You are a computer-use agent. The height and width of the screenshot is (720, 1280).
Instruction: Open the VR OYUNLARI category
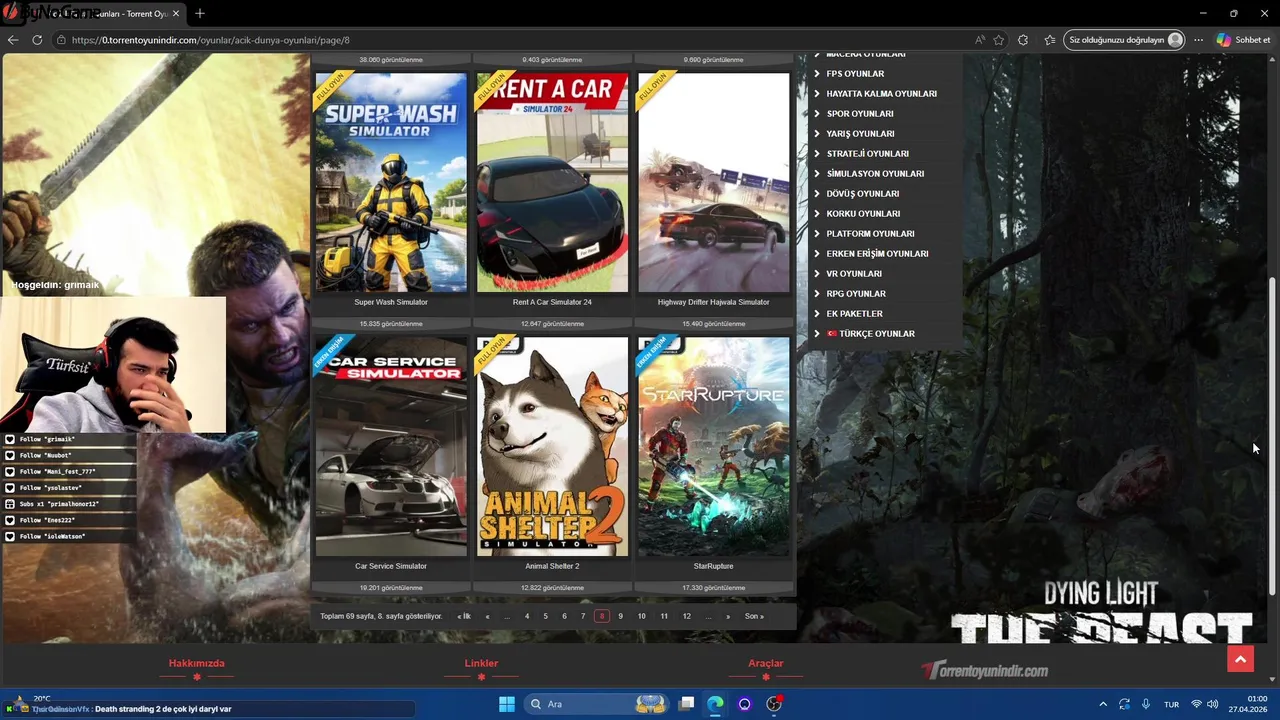pos(854,274)
